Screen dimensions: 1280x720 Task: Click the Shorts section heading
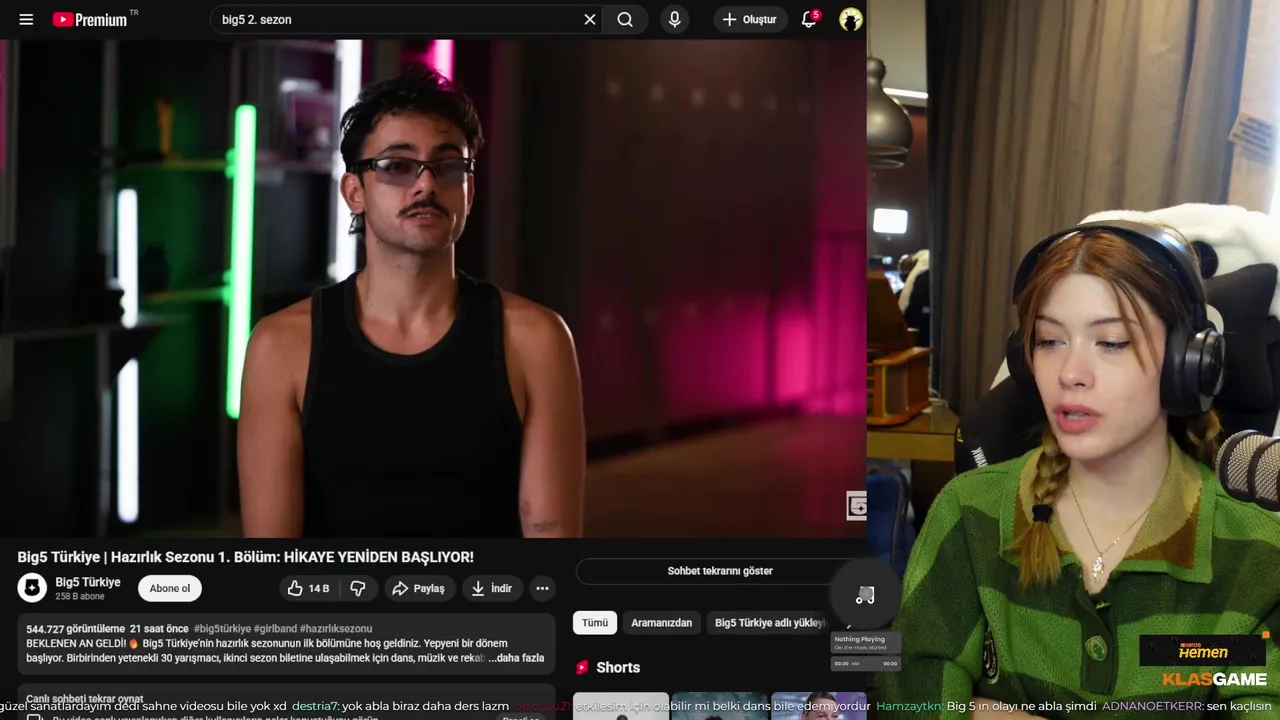coord(618,667)
